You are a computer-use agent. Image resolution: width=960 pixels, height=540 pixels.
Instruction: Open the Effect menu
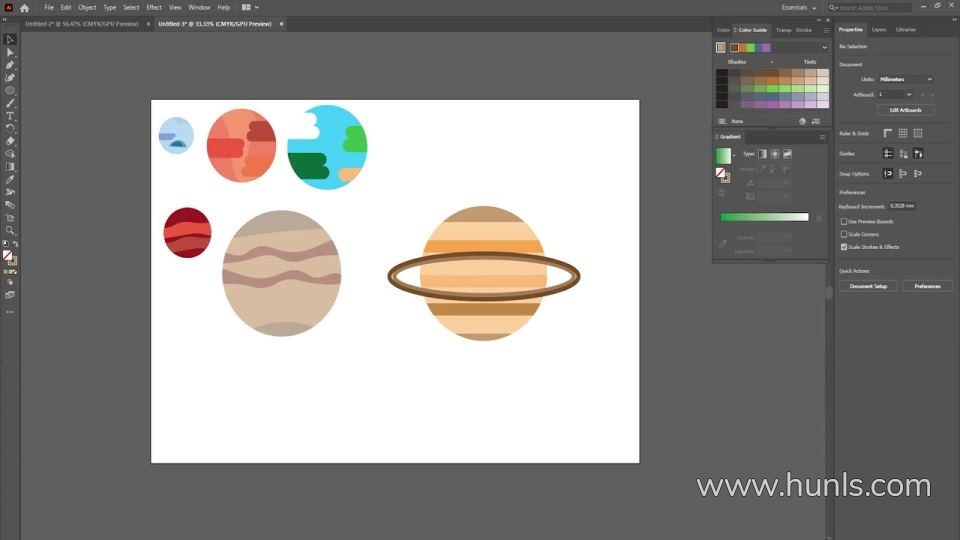(x=154, y=7)
